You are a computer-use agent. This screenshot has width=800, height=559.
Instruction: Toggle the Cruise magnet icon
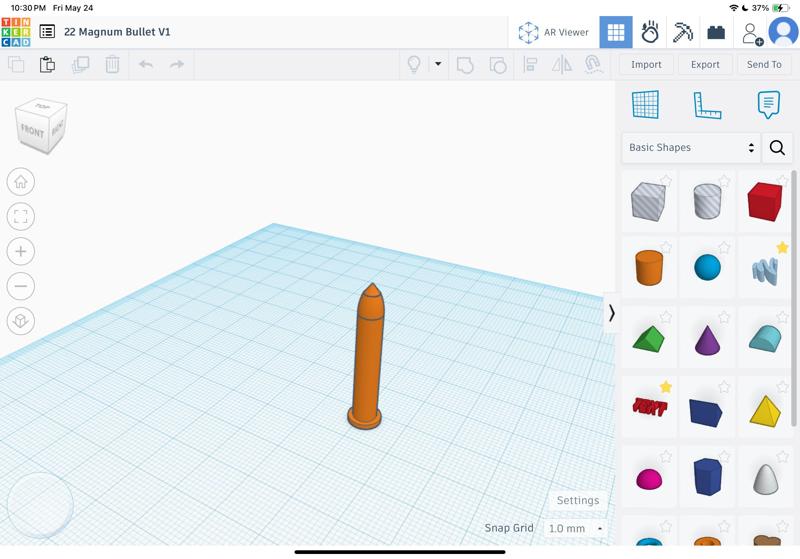593,65
